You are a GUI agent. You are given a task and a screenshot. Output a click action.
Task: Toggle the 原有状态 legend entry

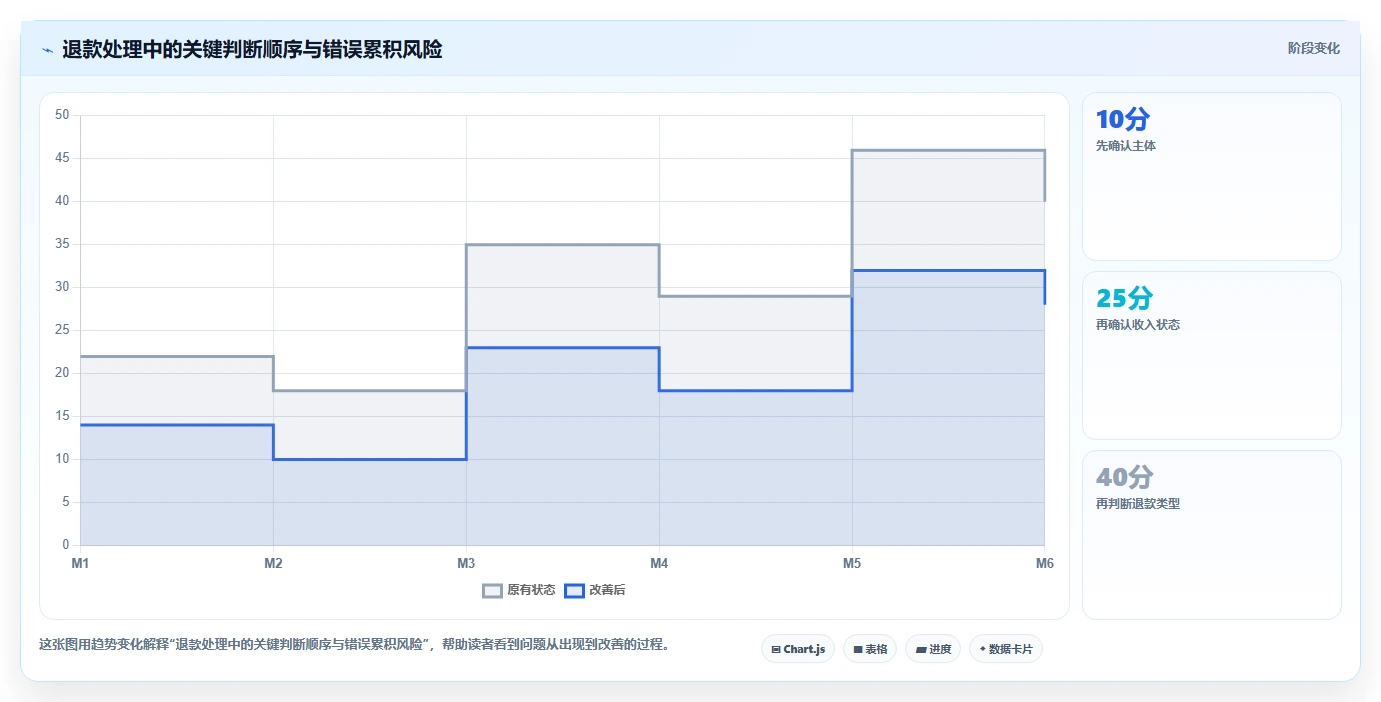[x=519, y=590]
